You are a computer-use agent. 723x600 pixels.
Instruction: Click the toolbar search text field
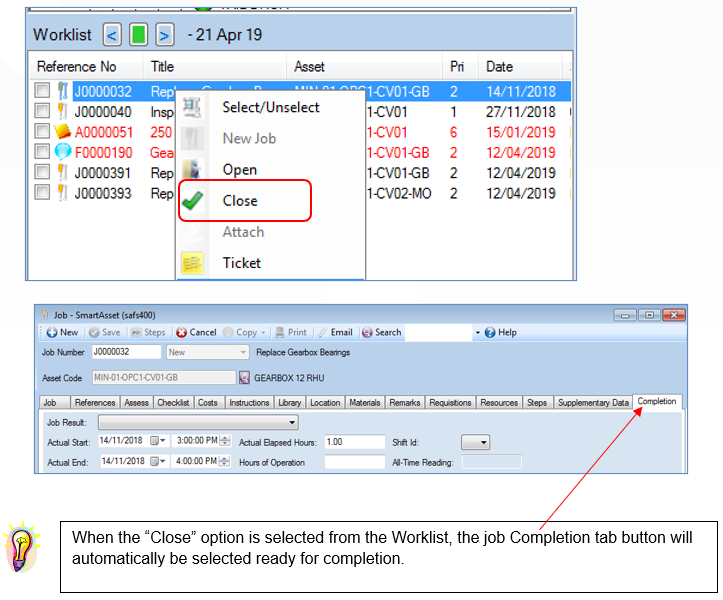click(x=439, y=332)
